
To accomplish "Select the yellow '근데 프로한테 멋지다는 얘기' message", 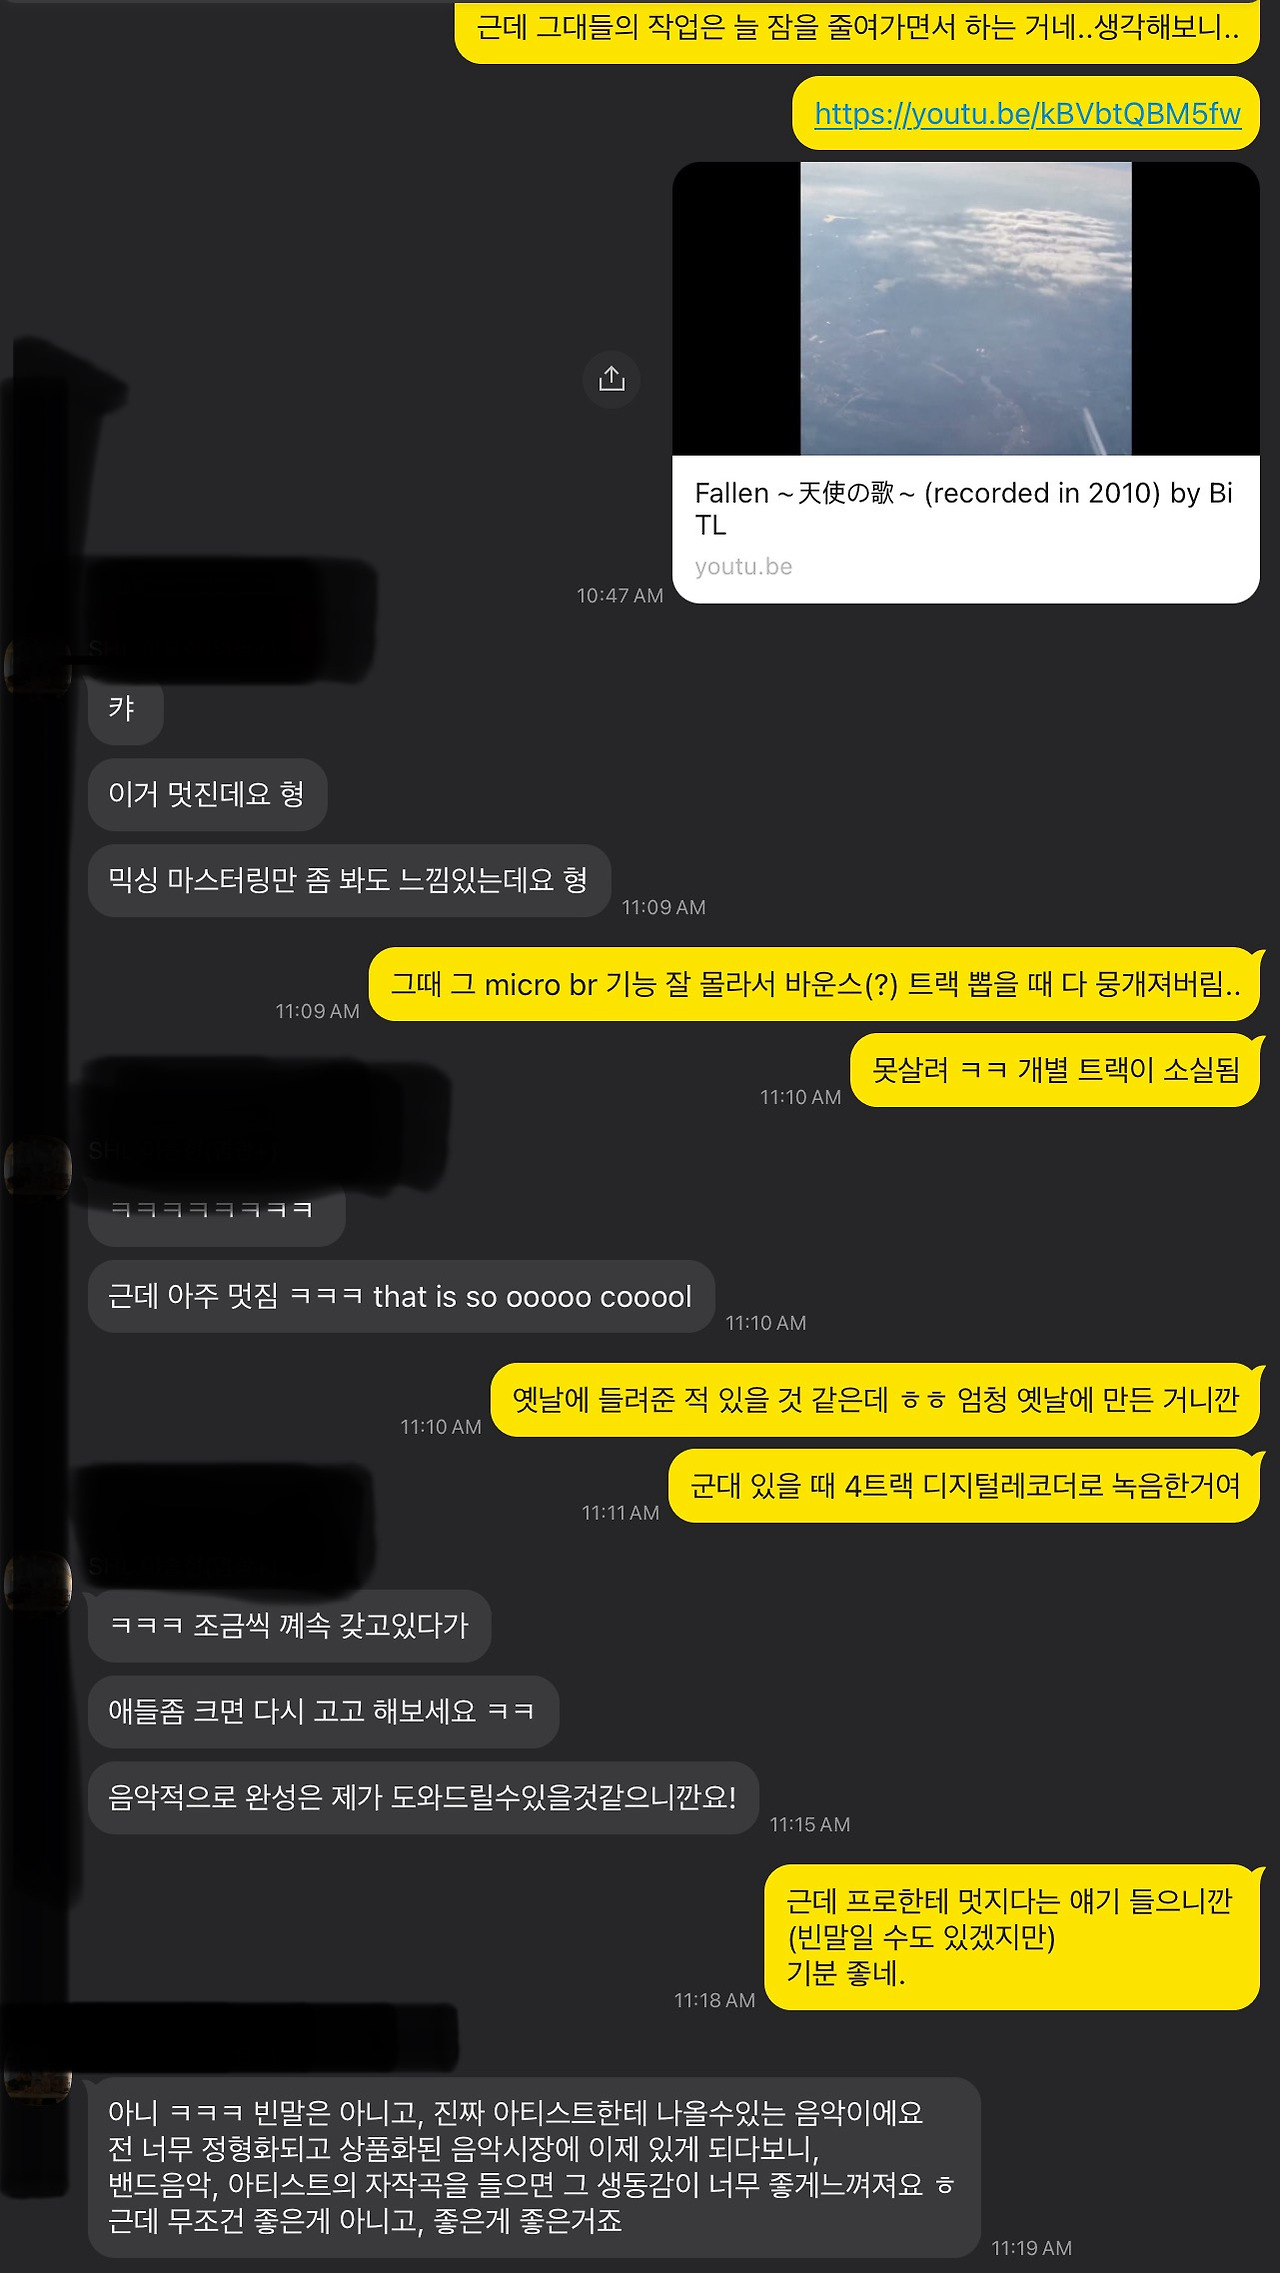I will [x=1012, y=1937].
